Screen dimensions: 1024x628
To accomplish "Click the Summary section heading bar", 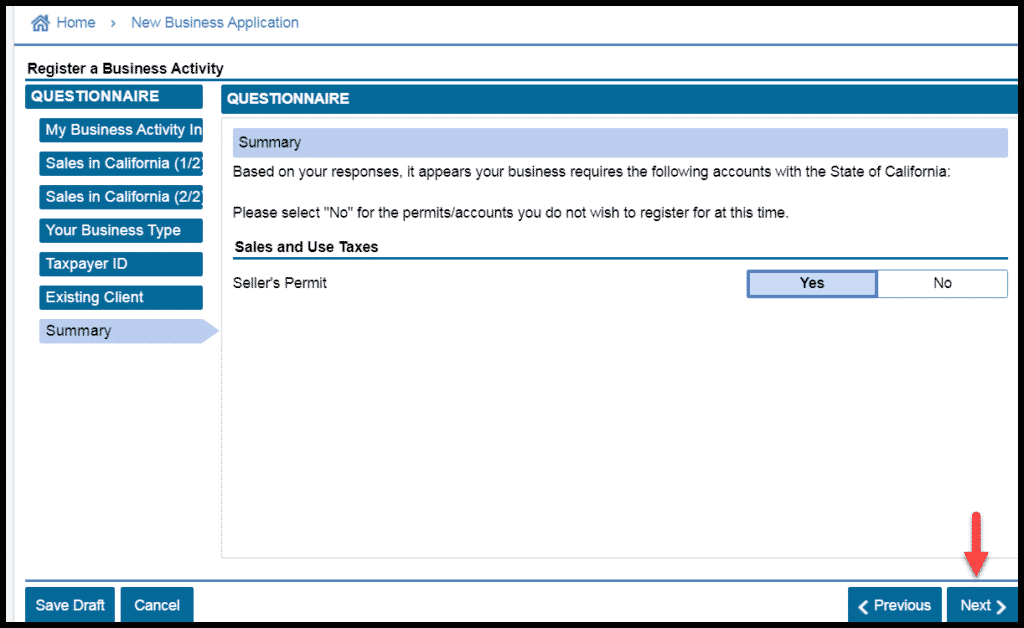I will coord(620,143).
